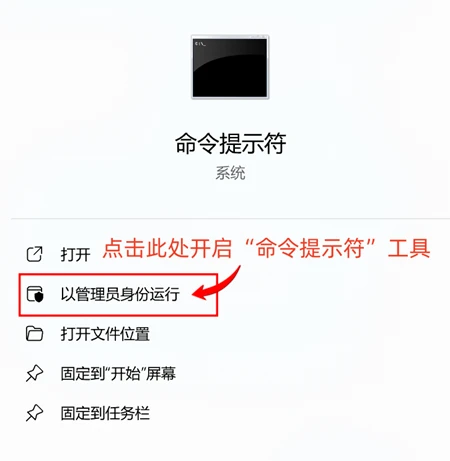The image size is (450, 461).
Task: Select 打开文件位置 option
Action: tap(105, 334)
